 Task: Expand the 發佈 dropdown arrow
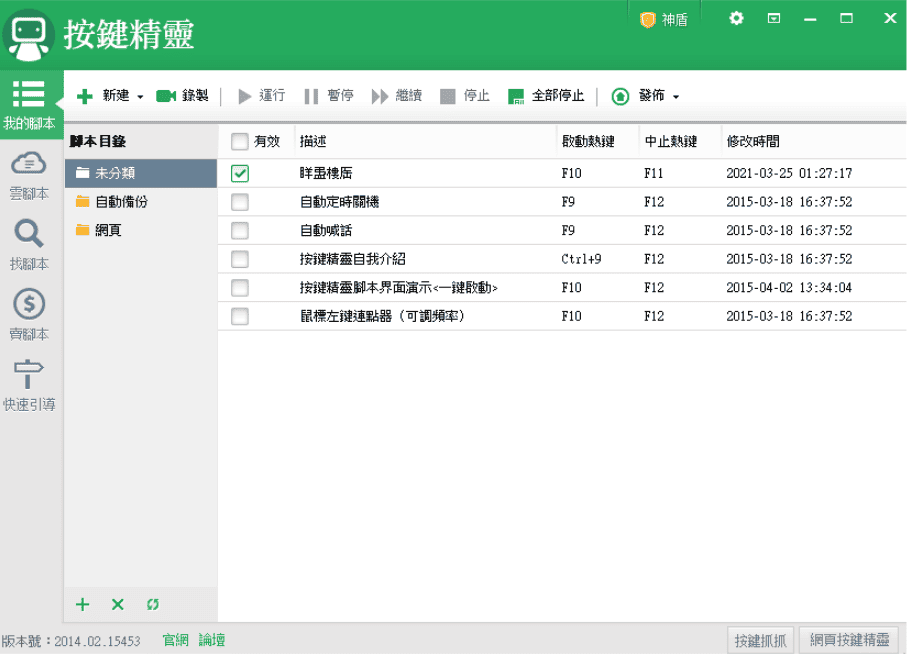(676, 97)
